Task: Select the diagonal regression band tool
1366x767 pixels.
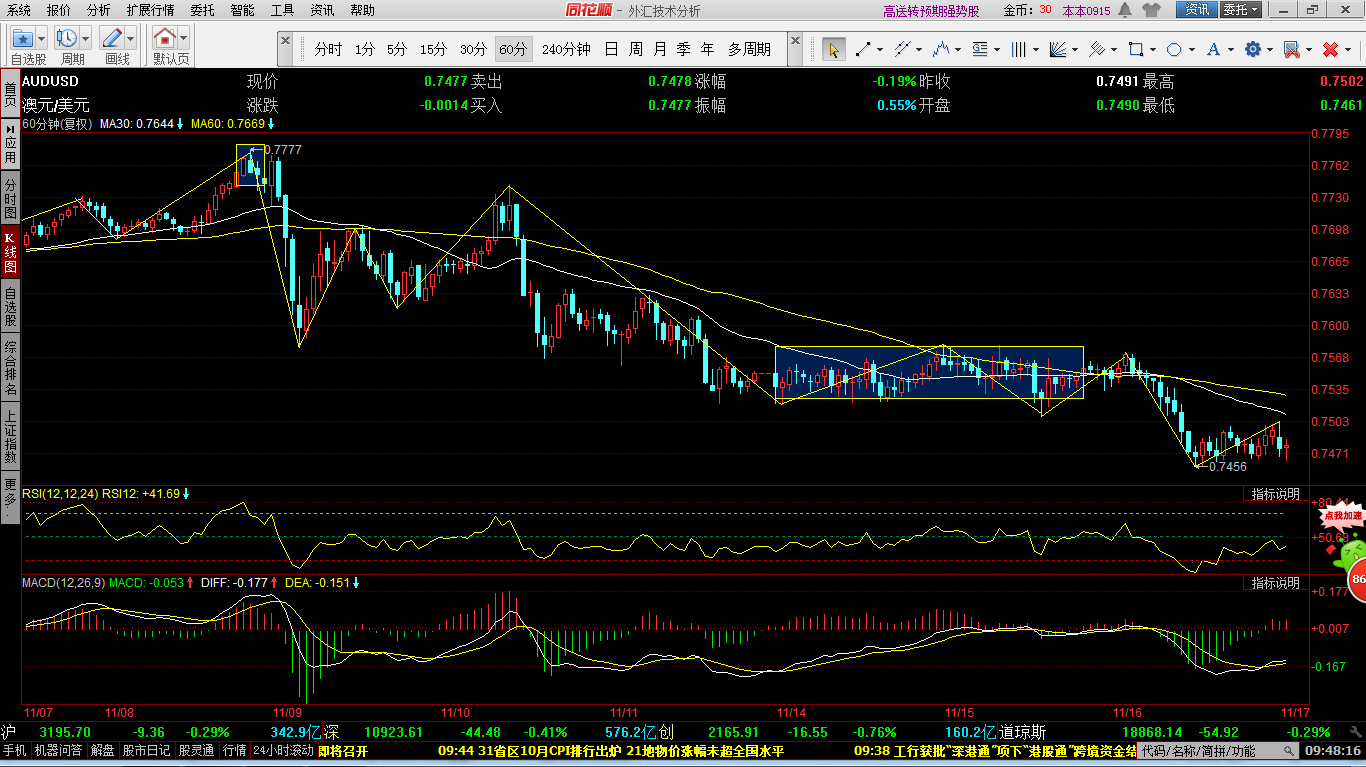Action: pyautogui.click(x=1097, y=49)
